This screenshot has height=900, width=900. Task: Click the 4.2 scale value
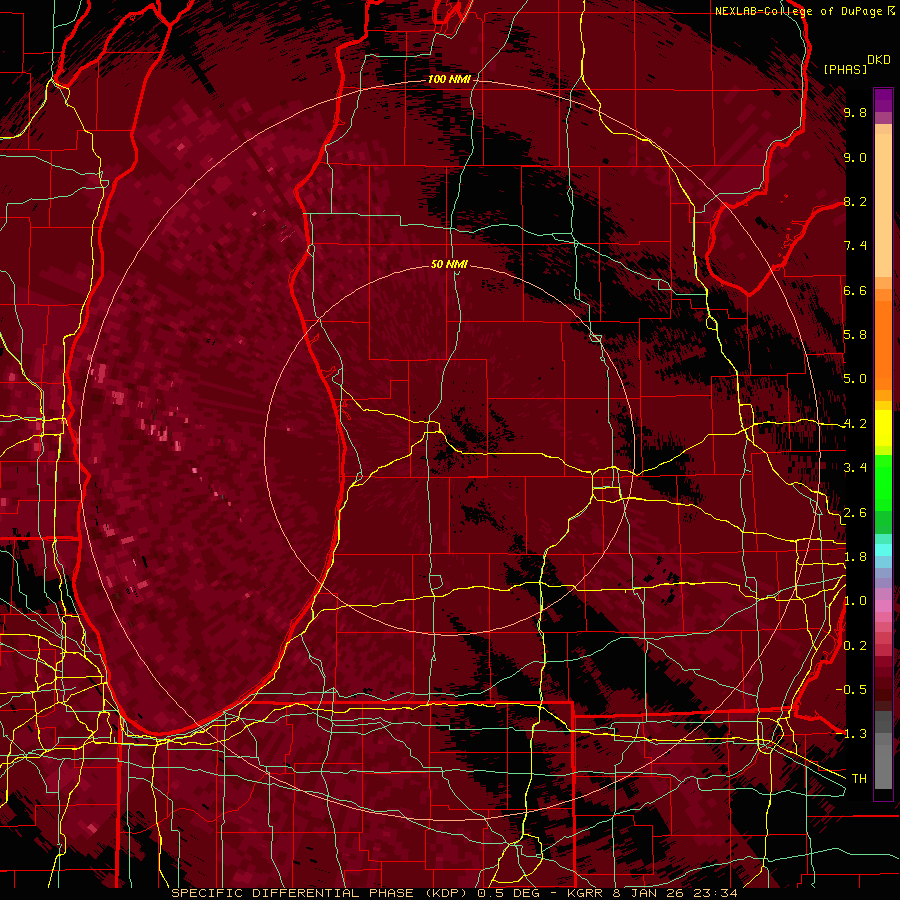tap(855, 424)
